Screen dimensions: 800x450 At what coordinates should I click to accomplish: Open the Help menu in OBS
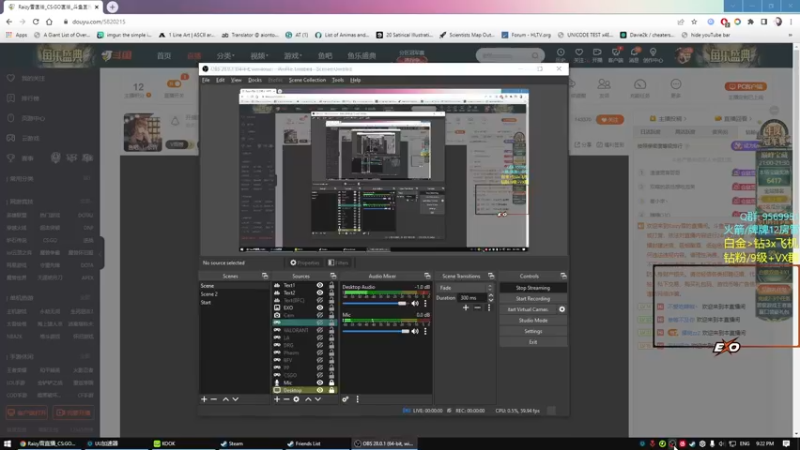(356, 80)
